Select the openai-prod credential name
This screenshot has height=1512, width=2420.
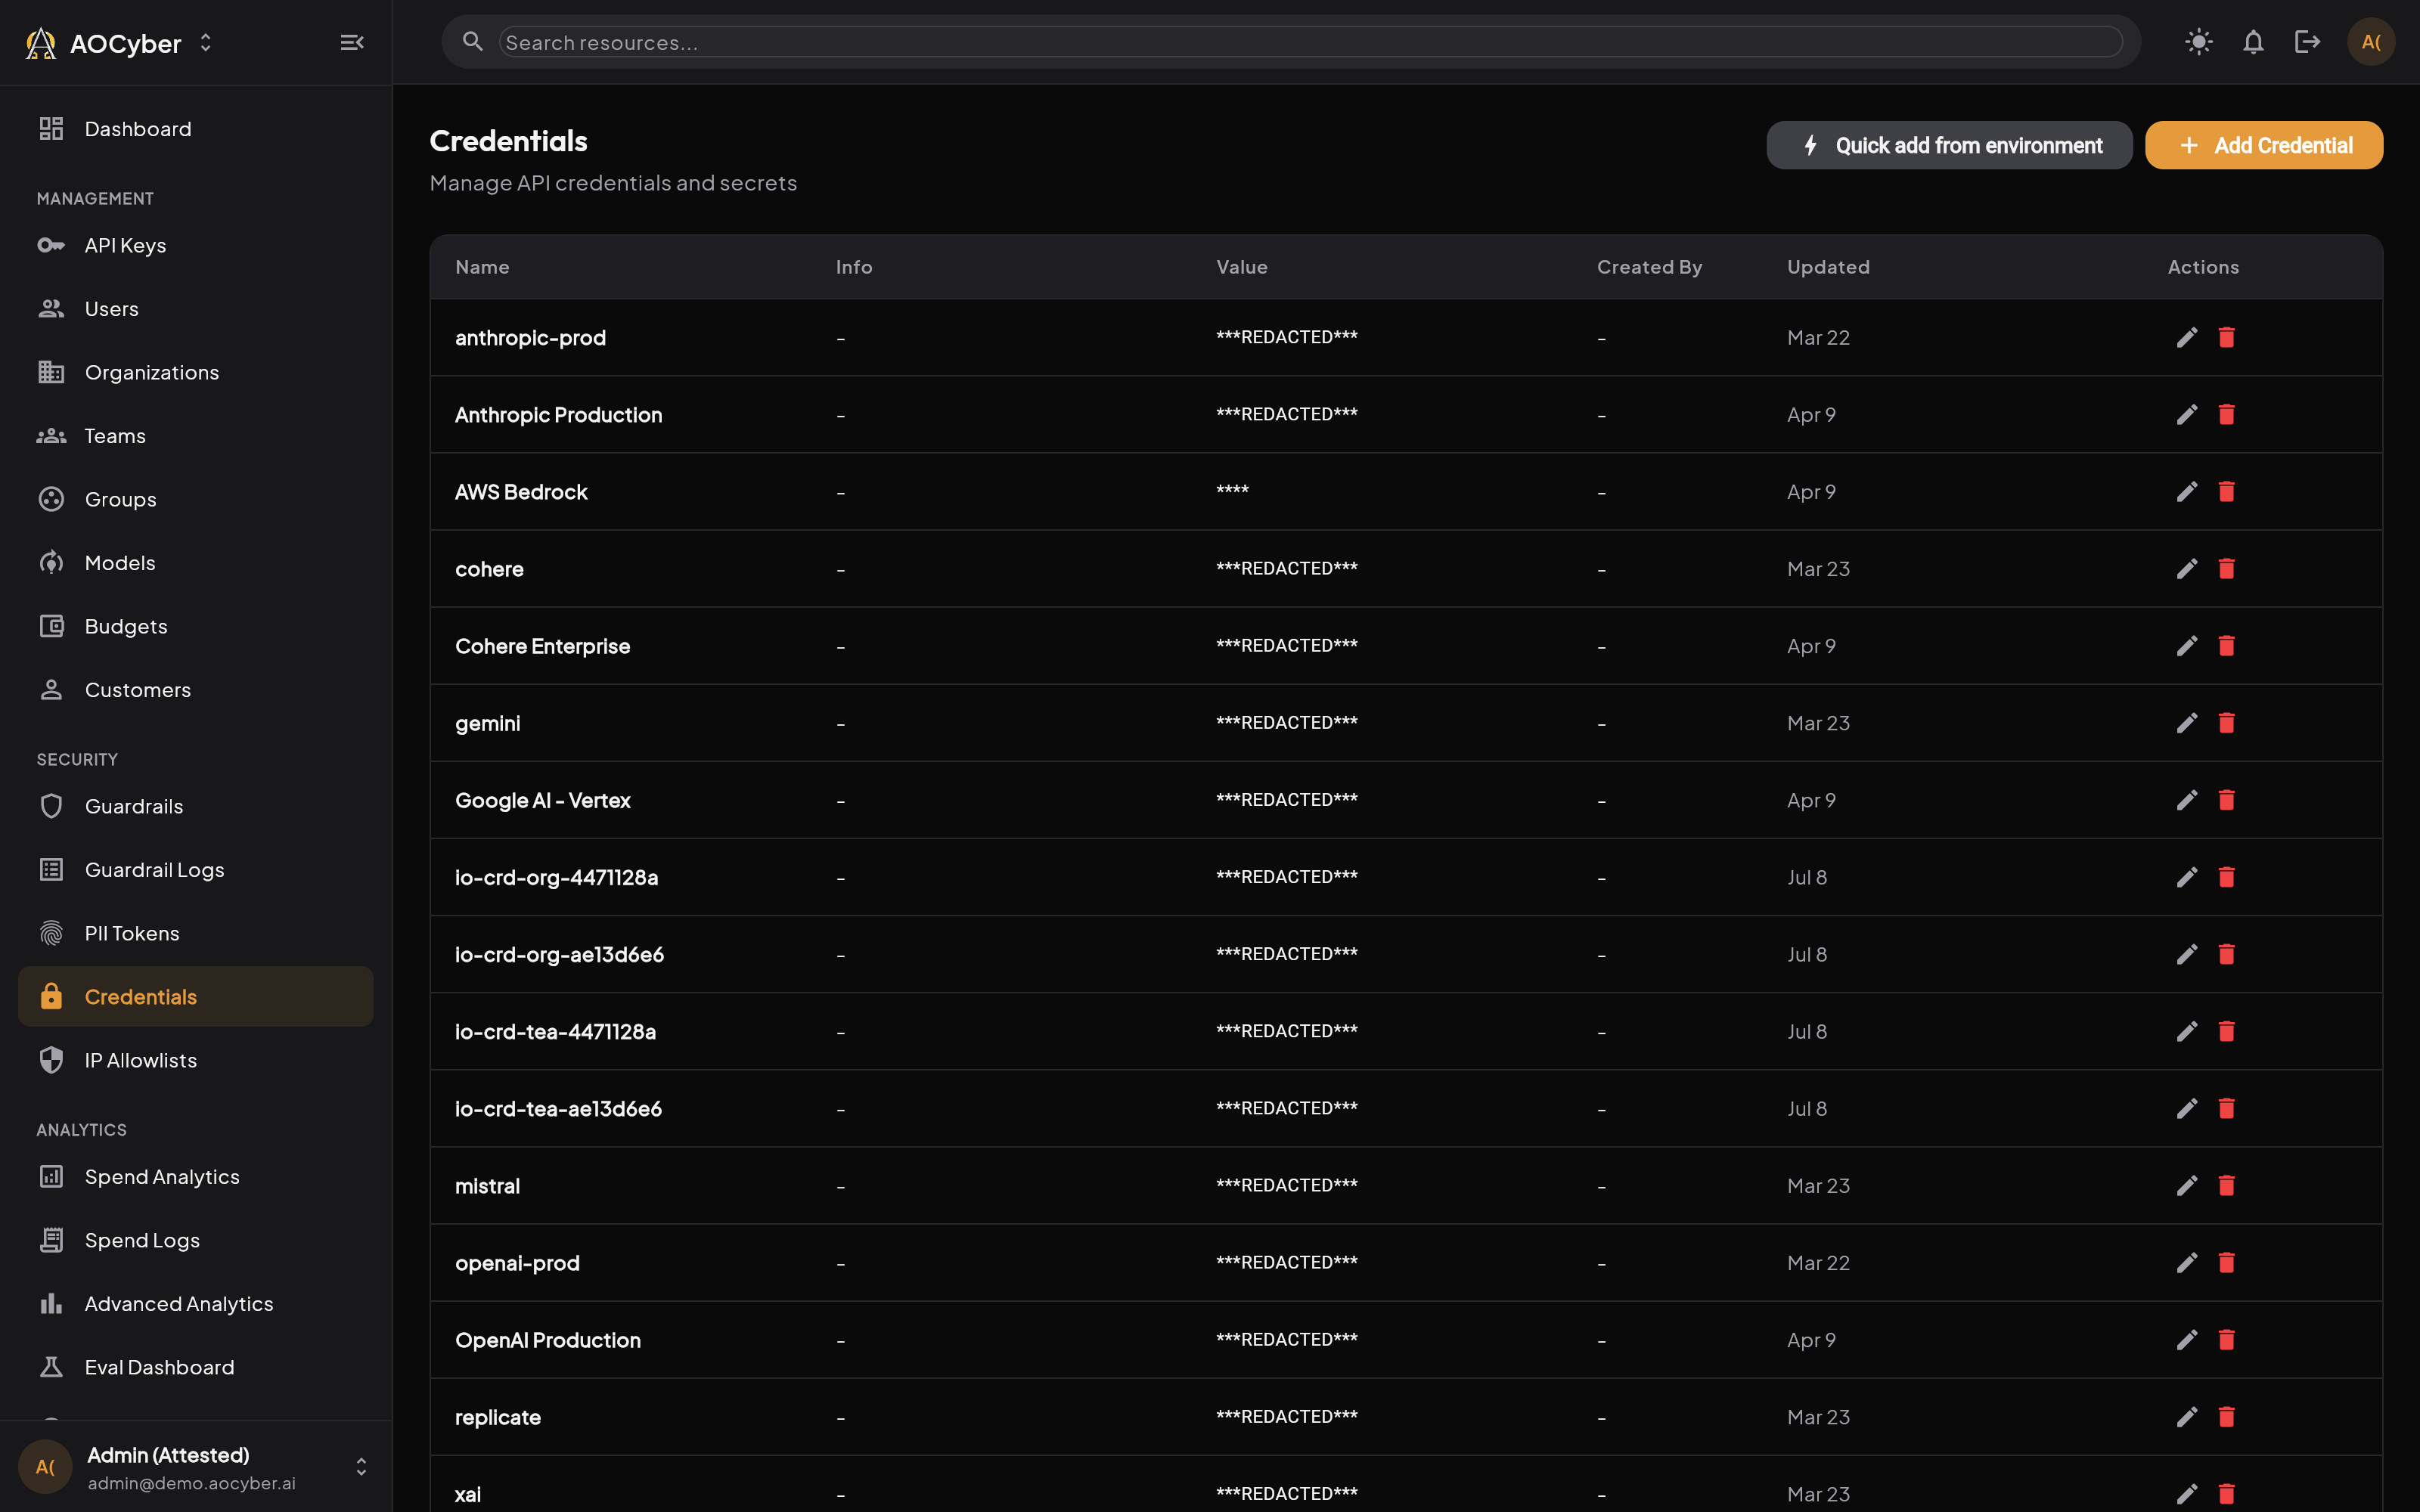pyautogui.click(x=517, y=1263)
